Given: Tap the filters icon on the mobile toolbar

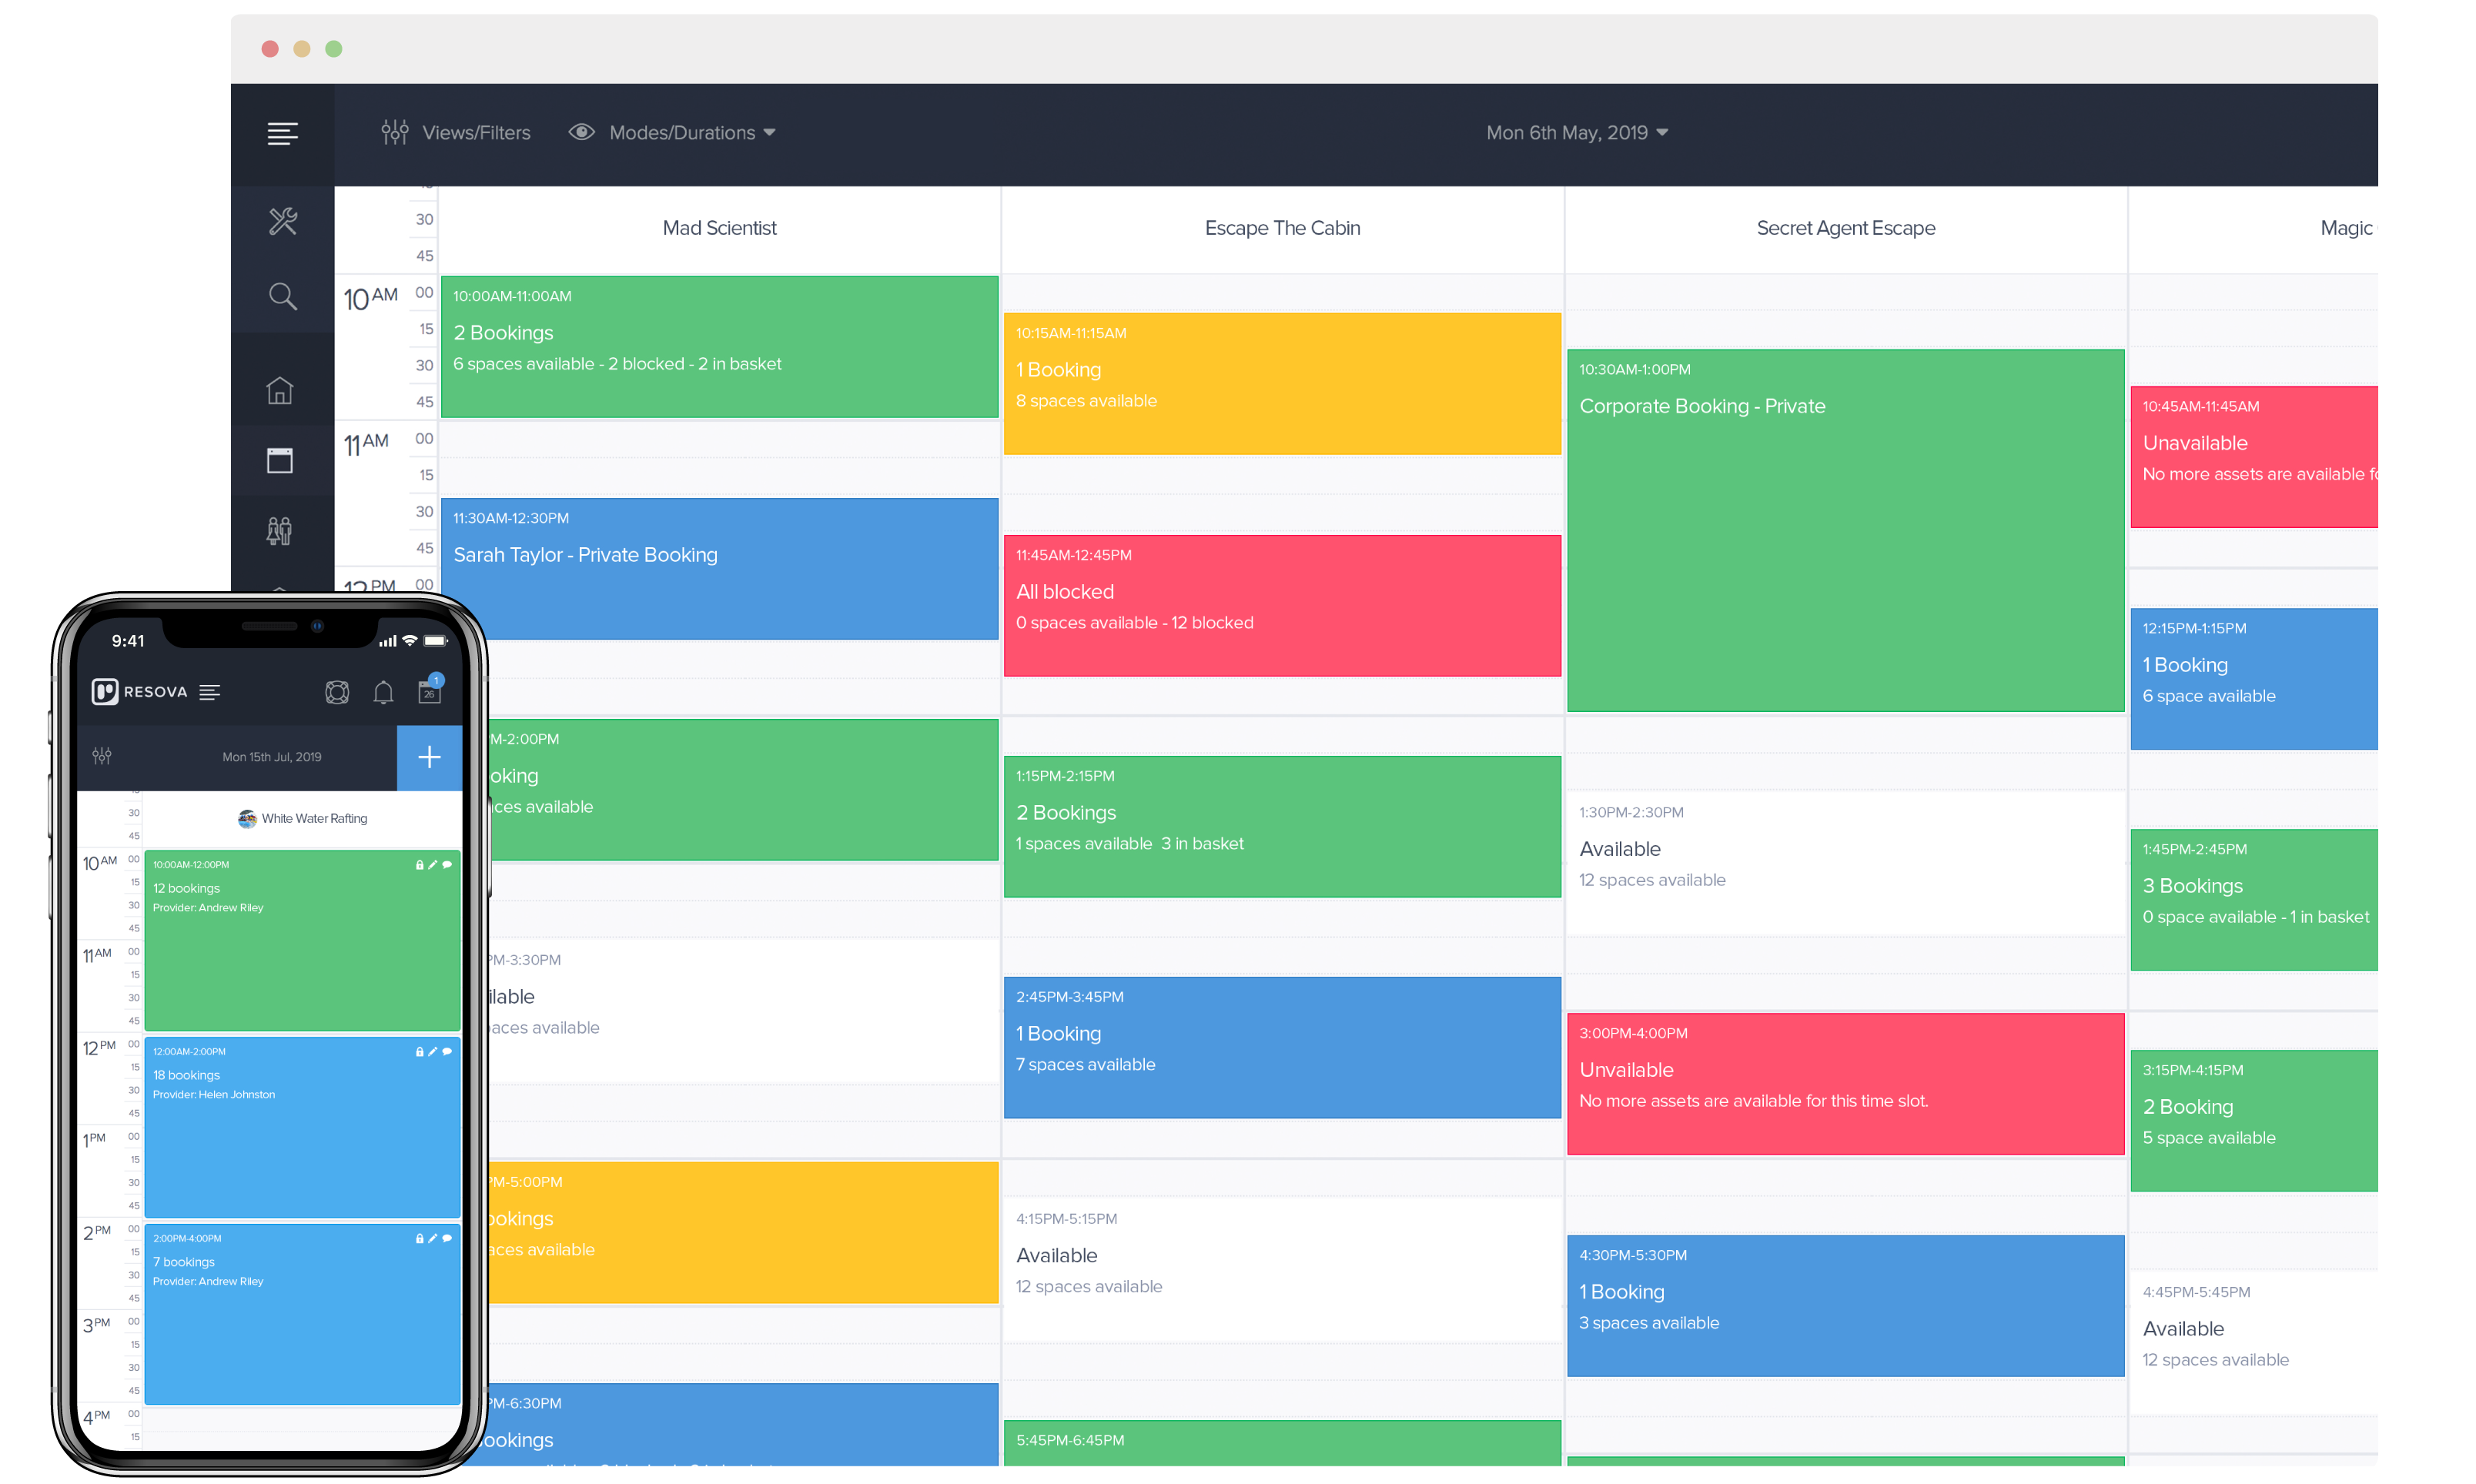Looking at the screenshot, I should pos(101,757).
